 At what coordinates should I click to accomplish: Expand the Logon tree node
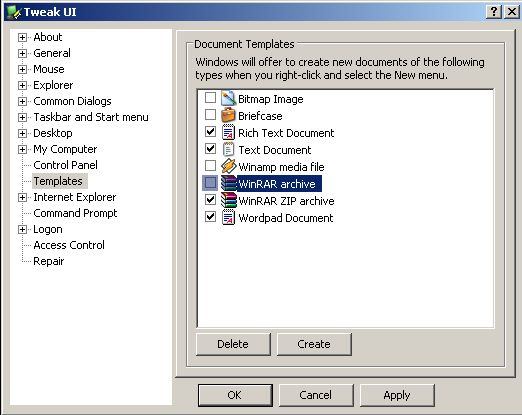coord(22,229)
